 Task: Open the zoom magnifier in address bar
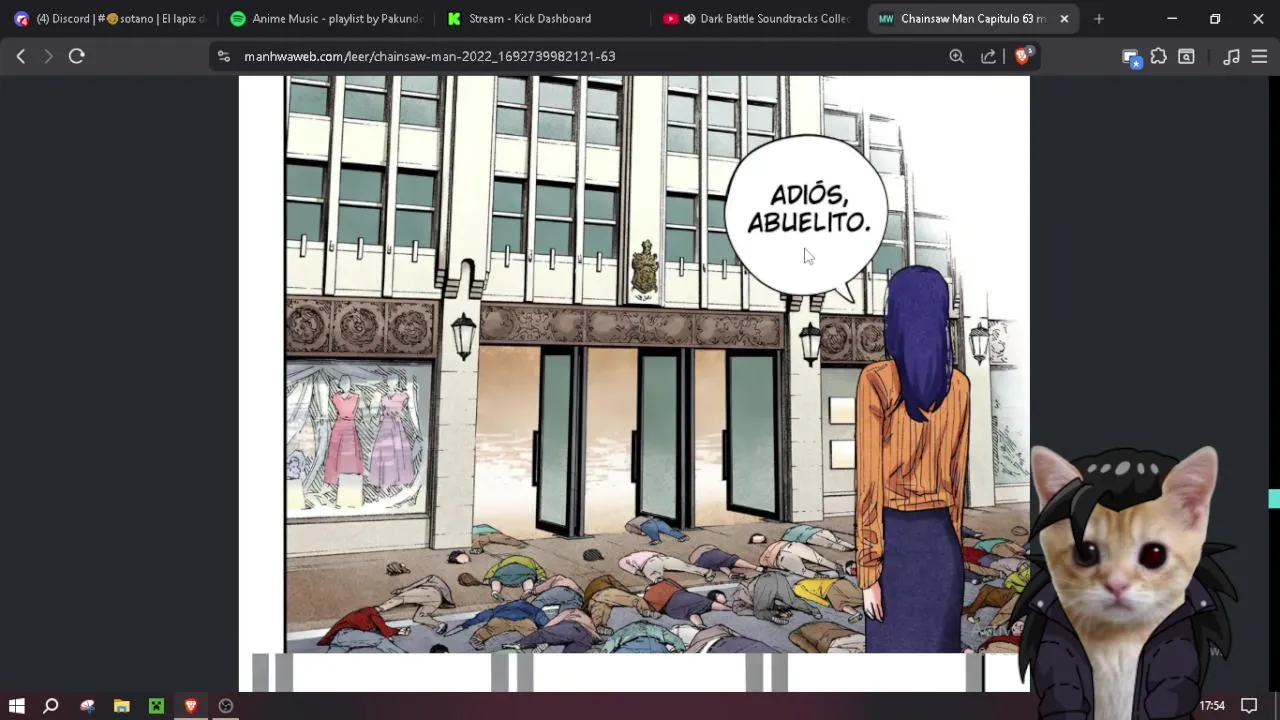[x=956, y=57]
